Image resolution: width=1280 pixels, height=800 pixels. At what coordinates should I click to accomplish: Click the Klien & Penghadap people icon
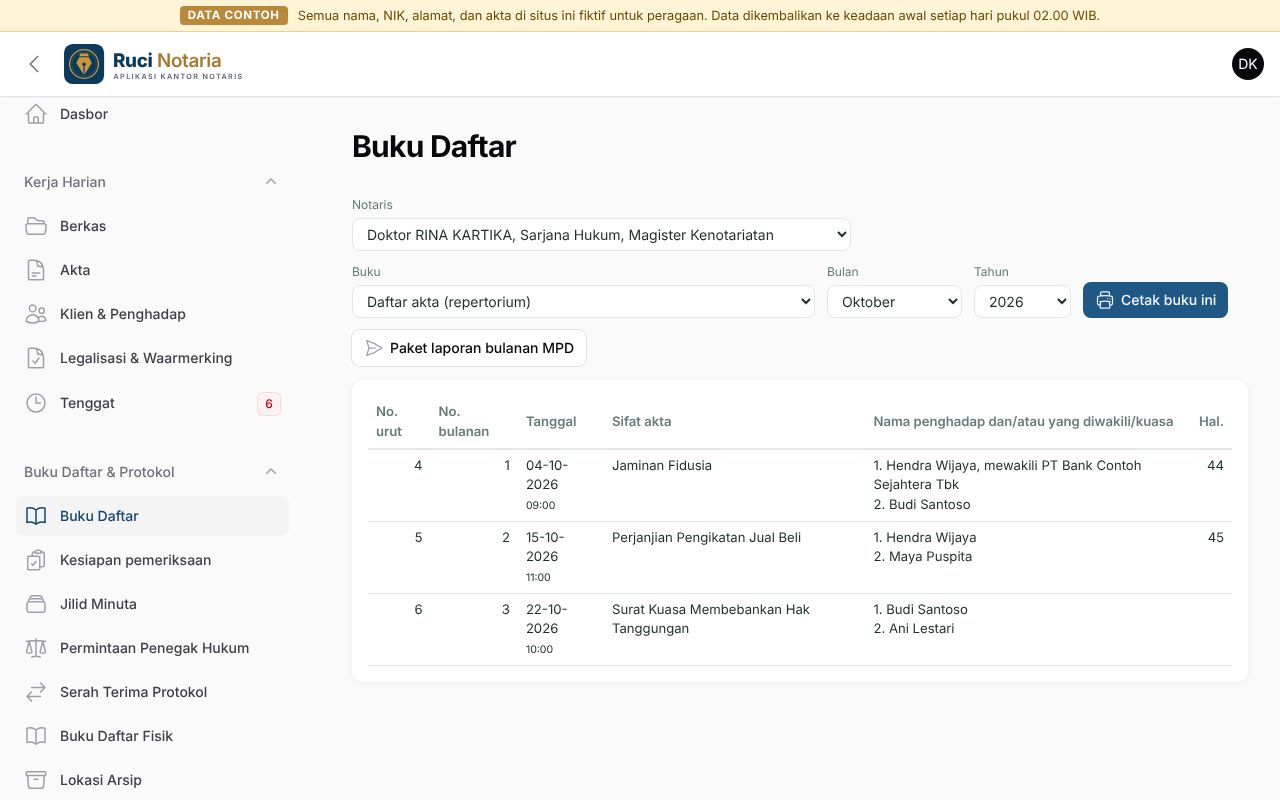(36, 314)
